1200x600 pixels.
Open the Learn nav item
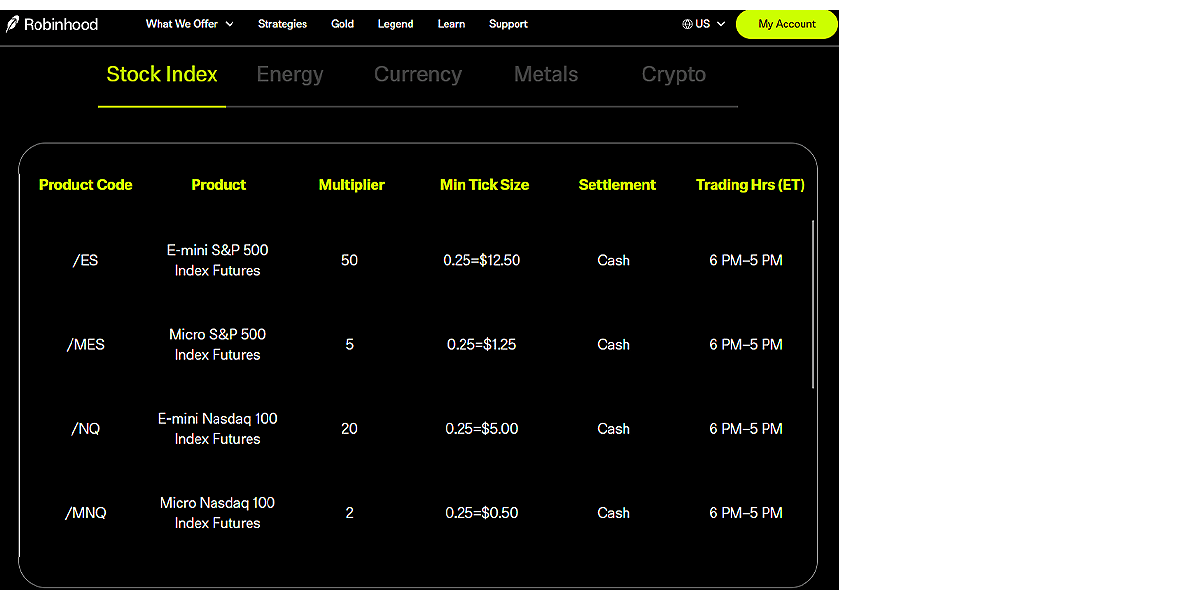[x=451, y=24]
